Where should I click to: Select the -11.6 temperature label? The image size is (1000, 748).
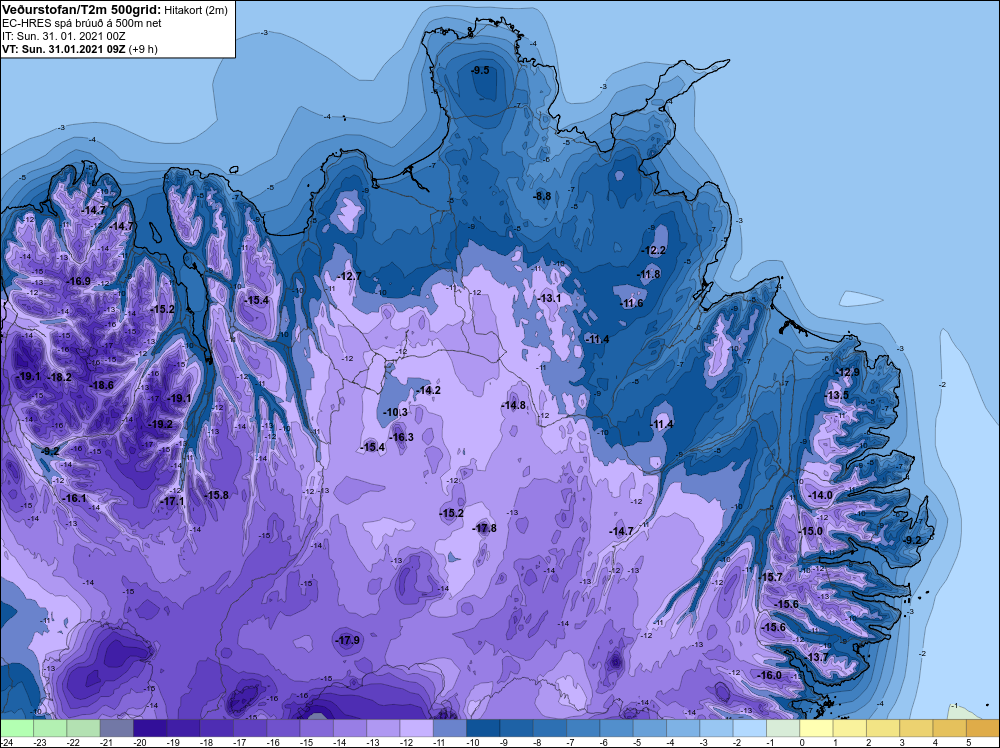click(x=631, y=303)
